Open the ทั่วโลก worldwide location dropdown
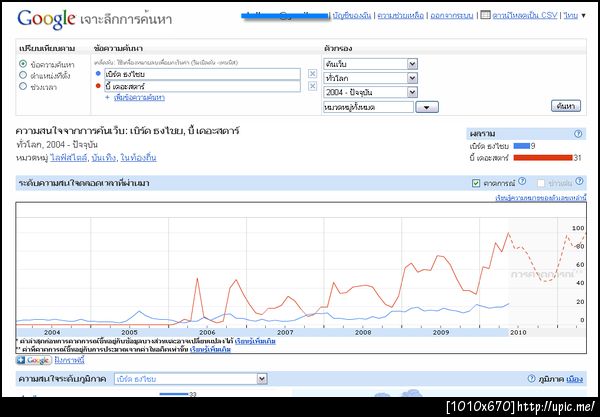The height and width of the screenshot is (417, 600). point(370,78)
